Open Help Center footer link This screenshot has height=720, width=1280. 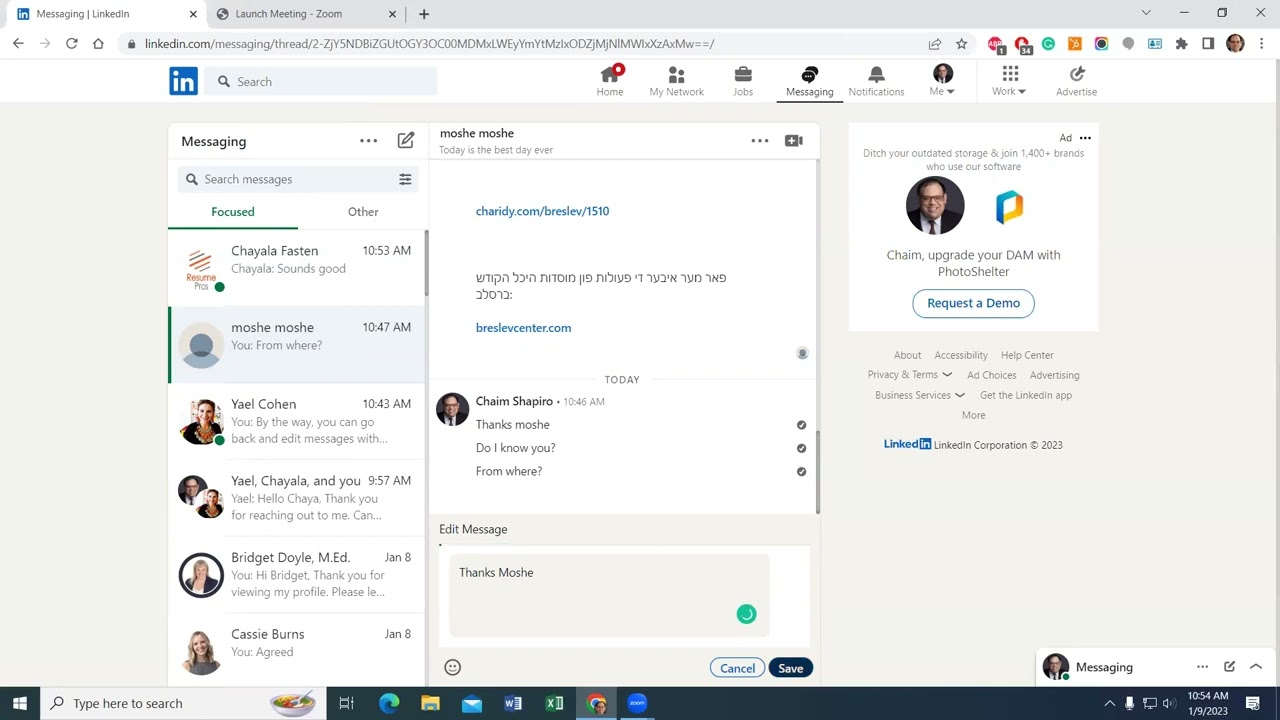(x=1027, y=355)
